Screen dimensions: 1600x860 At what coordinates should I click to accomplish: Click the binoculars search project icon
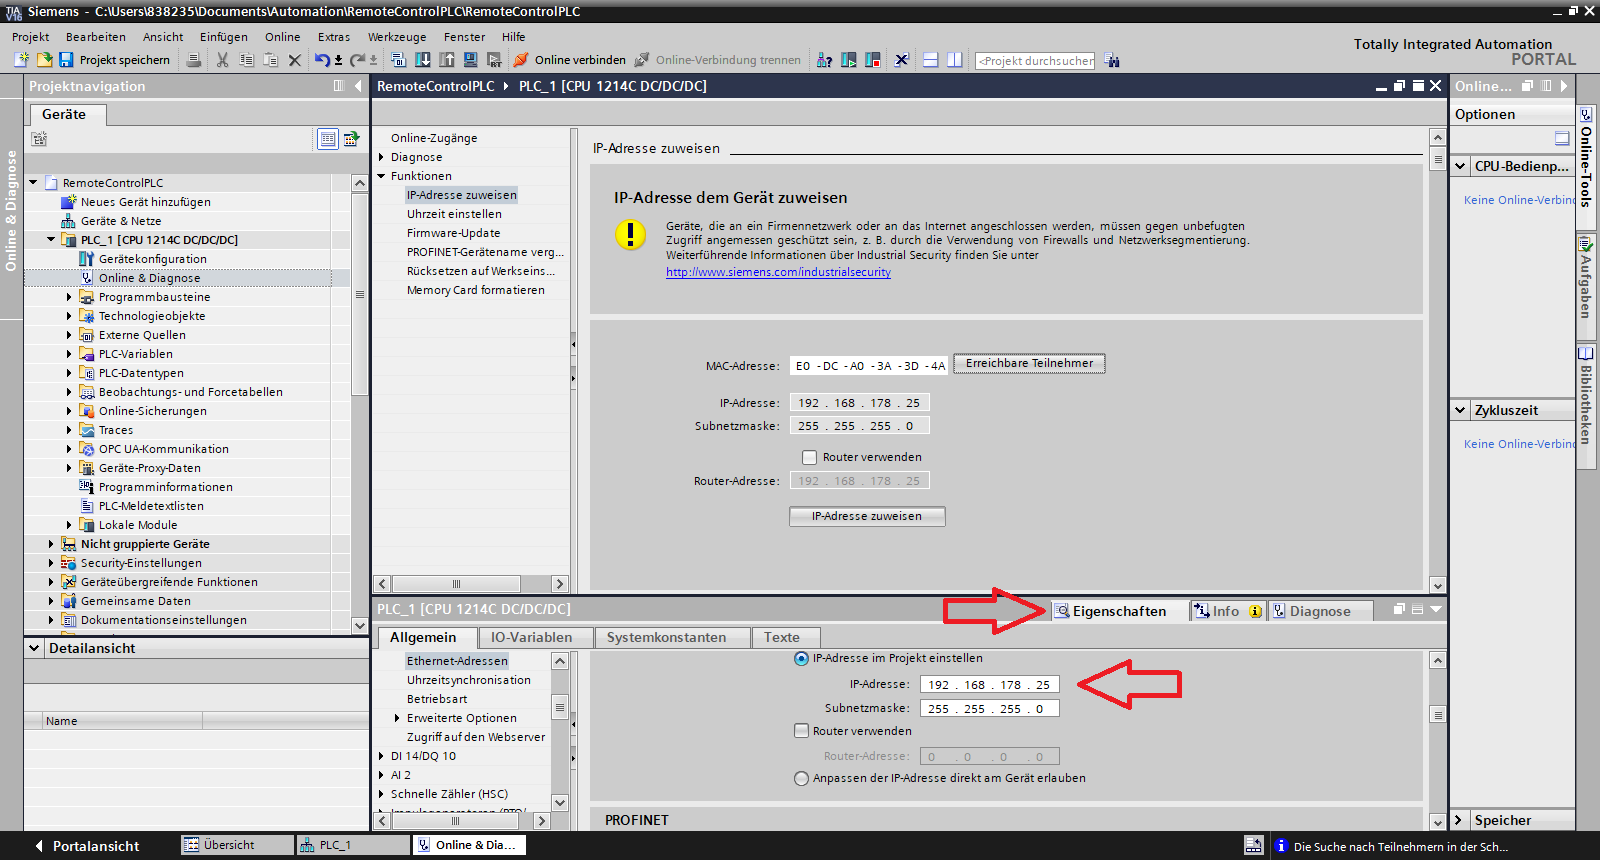pyautogui.click(x=1111, y=60)
